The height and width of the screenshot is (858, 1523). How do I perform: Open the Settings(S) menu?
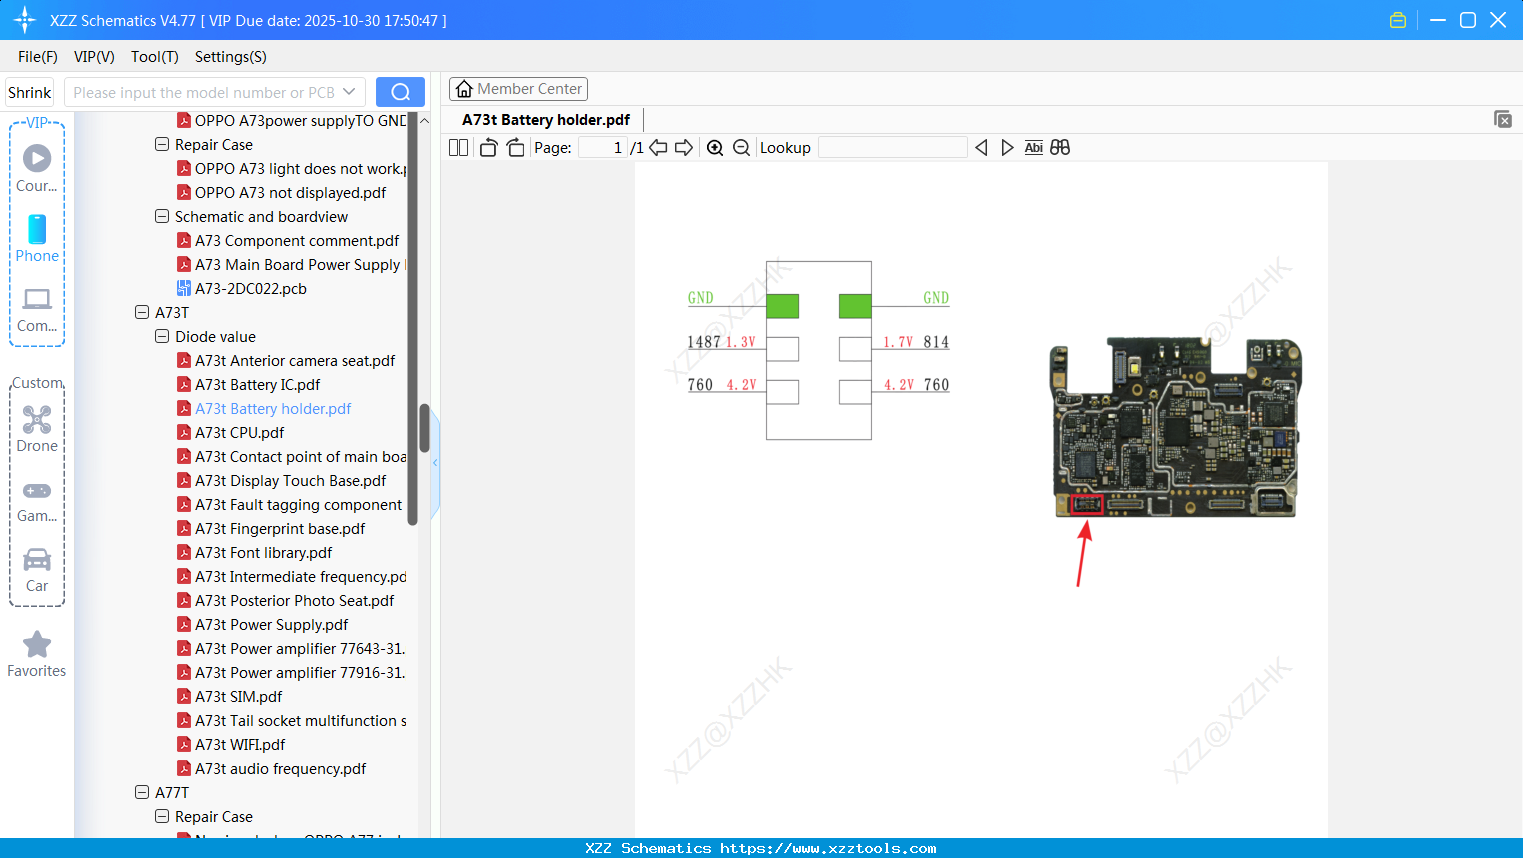tap(230, 57)
